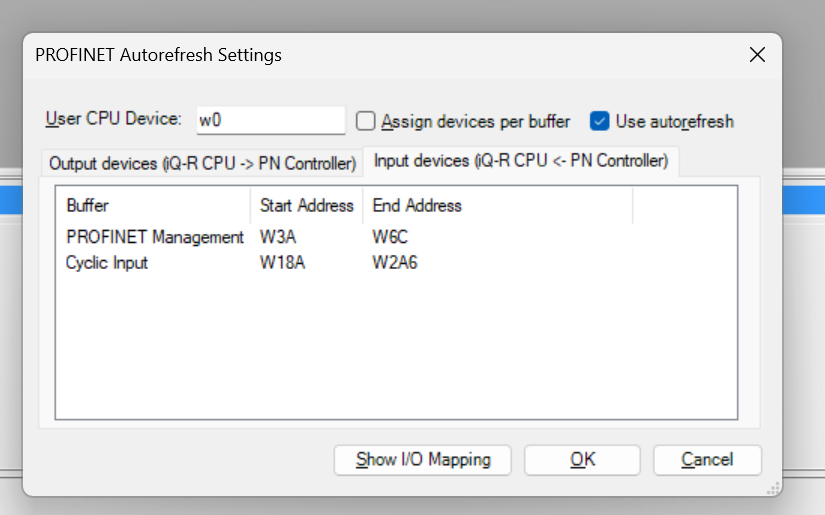
Task: Confirm settings with the OK button
Action: tap(582, 460)
